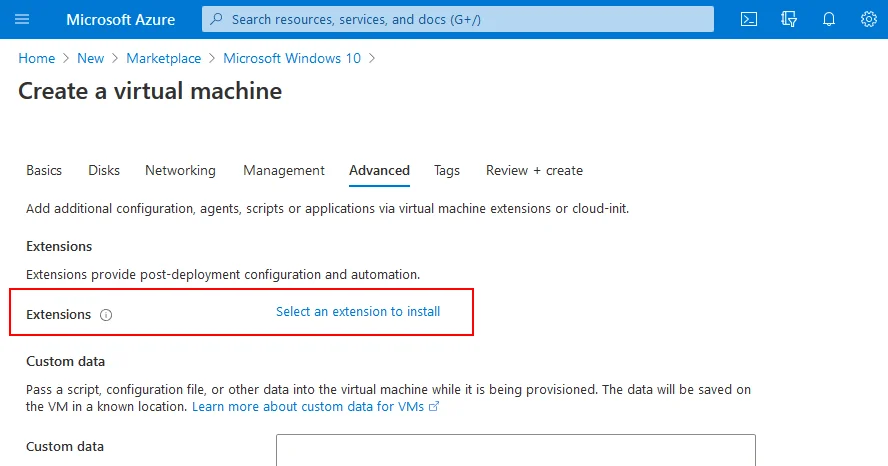Select the Advanced tab
Screen dimensions: 888x466
pos(379,170)
